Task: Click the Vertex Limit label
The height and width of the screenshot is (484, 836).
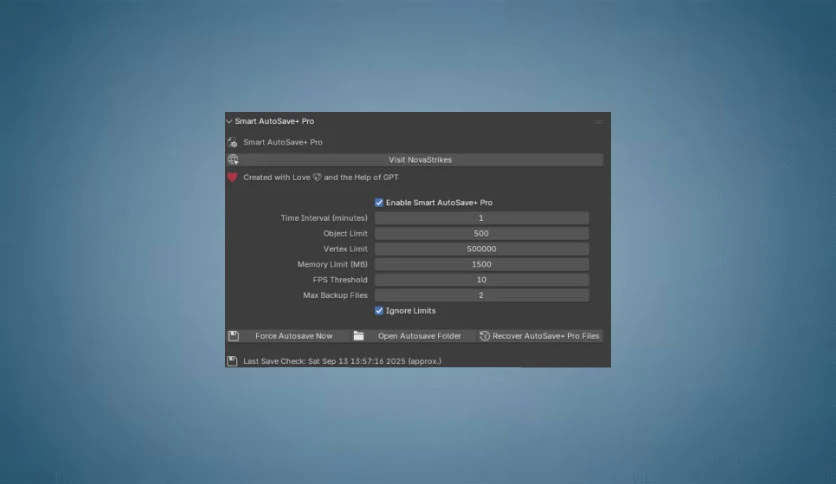Action: coord(345,249)
